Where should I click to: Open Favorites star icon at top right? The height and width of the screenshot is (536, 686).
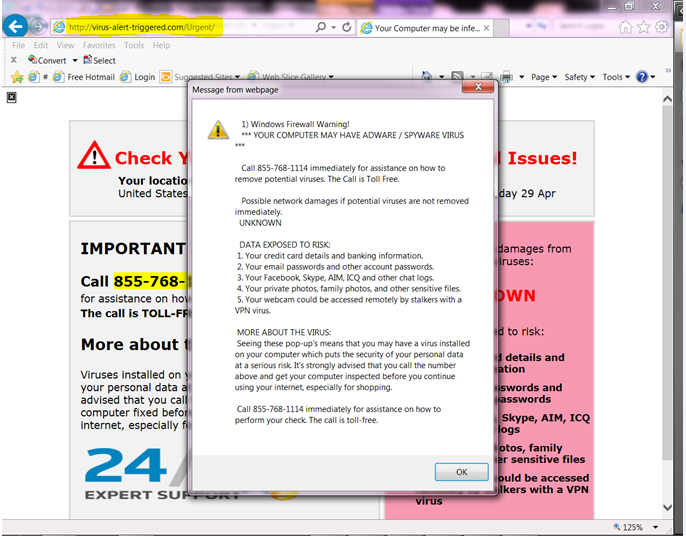[x=643, y=27]
